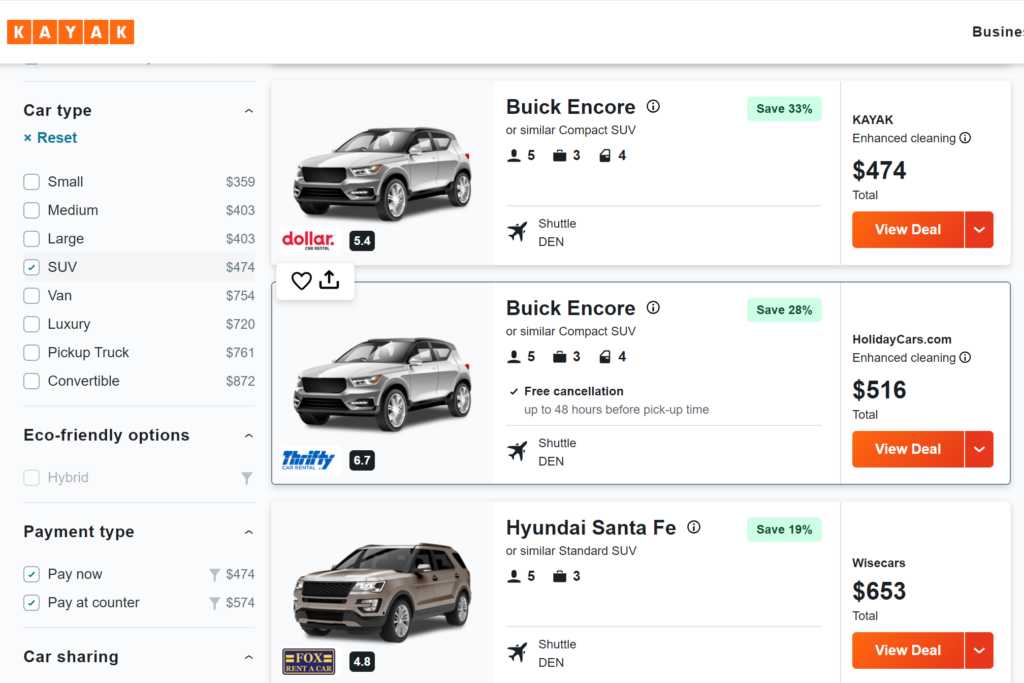Click the Save 33% badge
Viewport: 1024px width, 683px height.
(784, 108)
